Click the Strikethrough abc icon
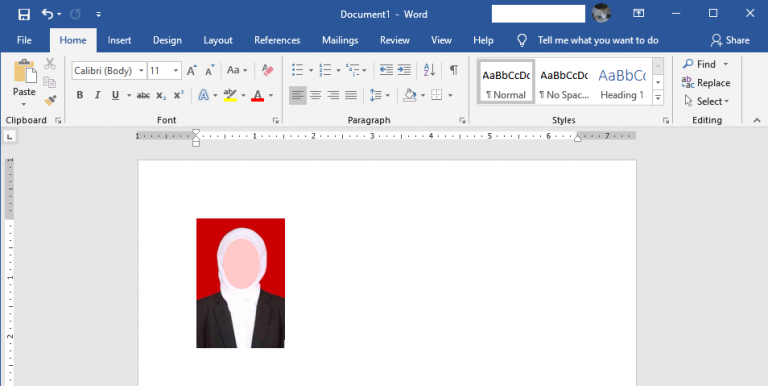768x386 pixels. 143,96
